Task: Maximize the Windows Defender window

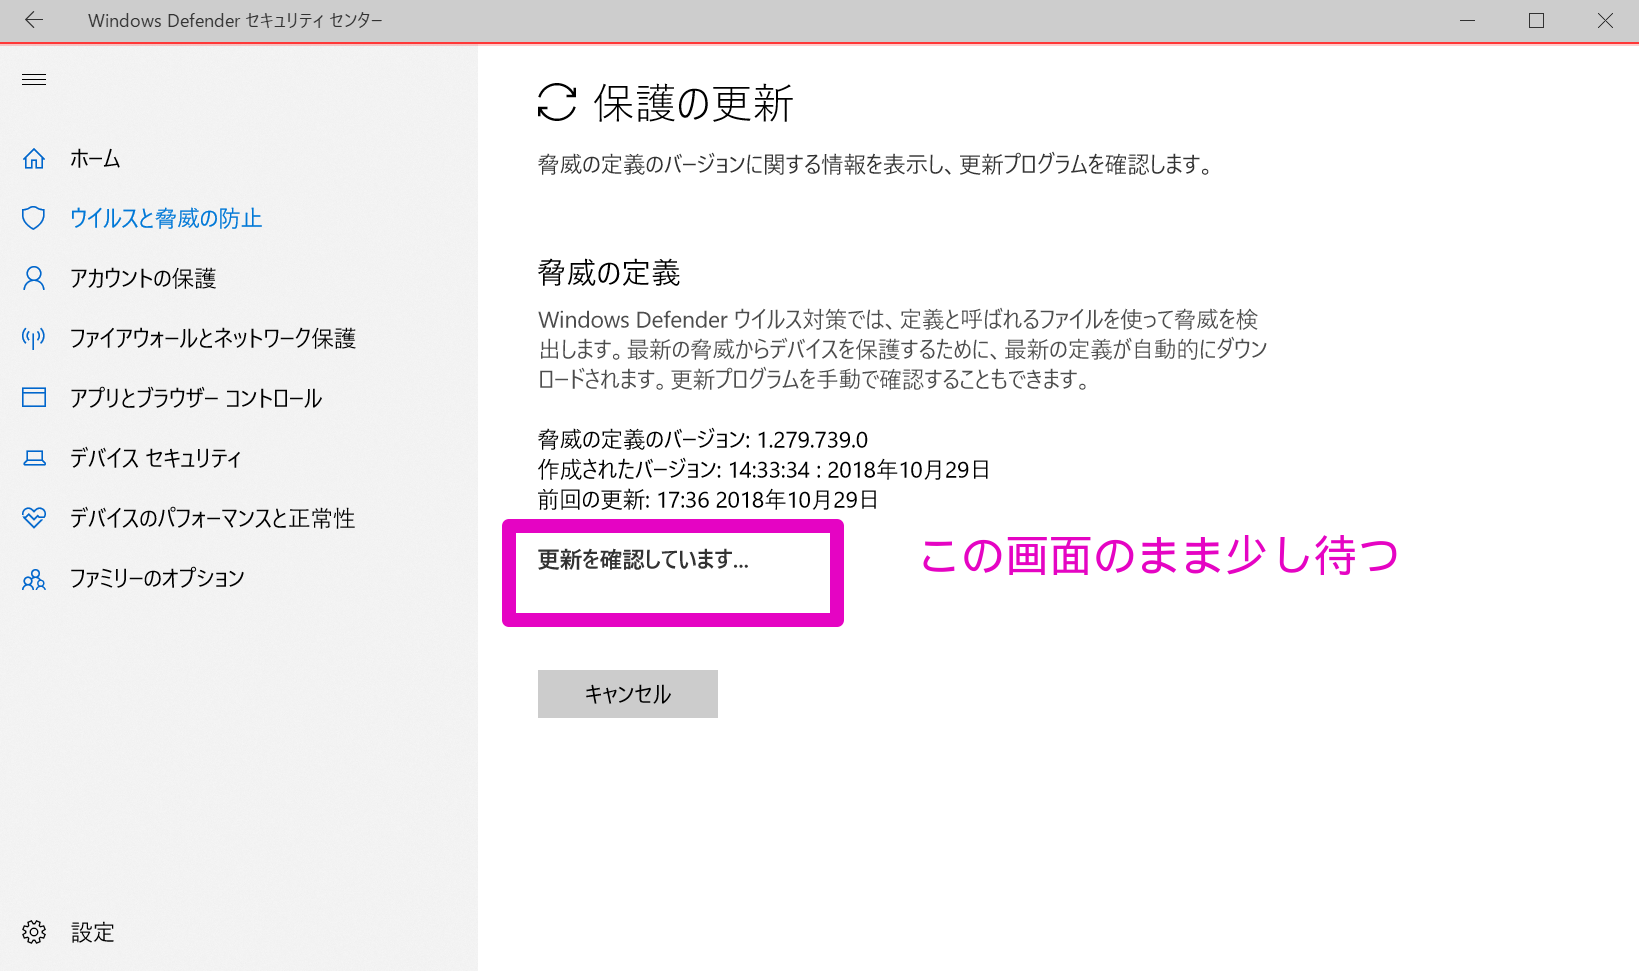Action: [x=1537, y=20]
